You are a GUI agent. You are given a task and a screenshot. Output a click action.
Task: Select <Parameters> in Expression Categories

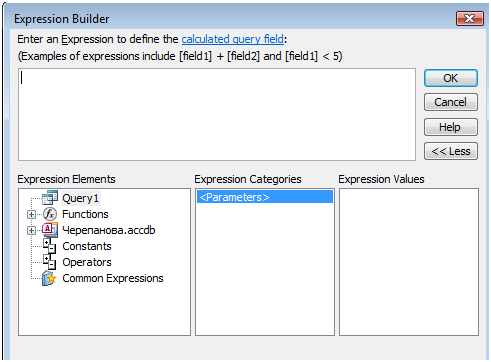click(265, 197)
